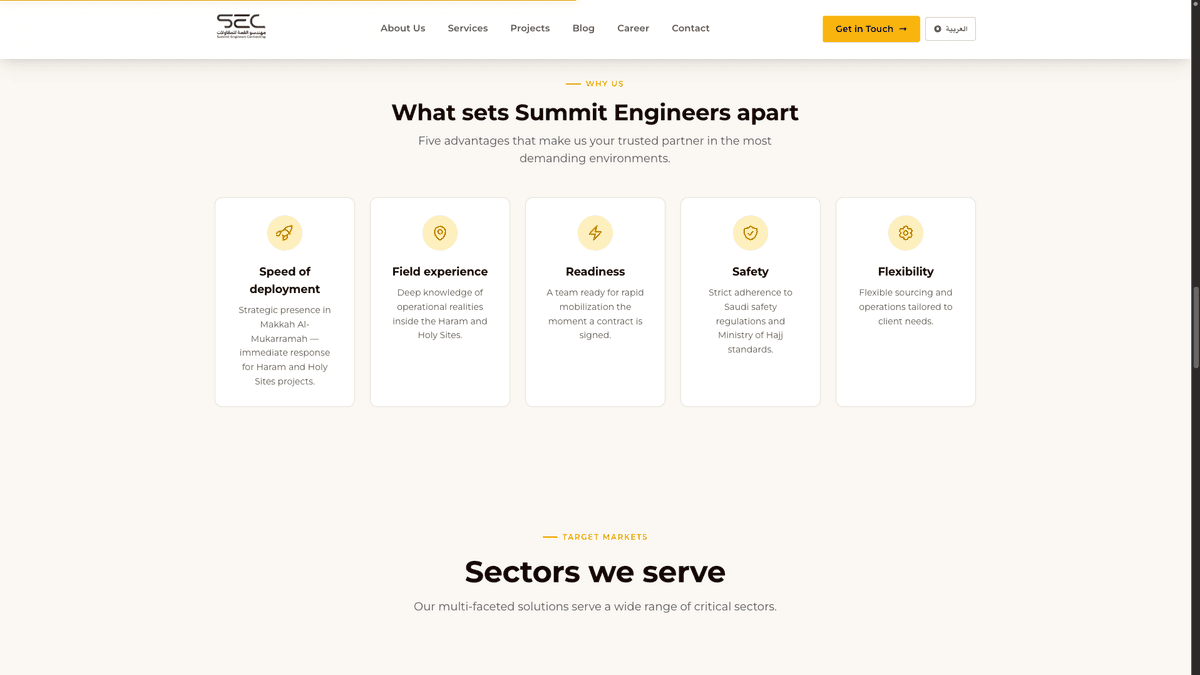
Task: Go to Projects page
Action: pos(530,28)
